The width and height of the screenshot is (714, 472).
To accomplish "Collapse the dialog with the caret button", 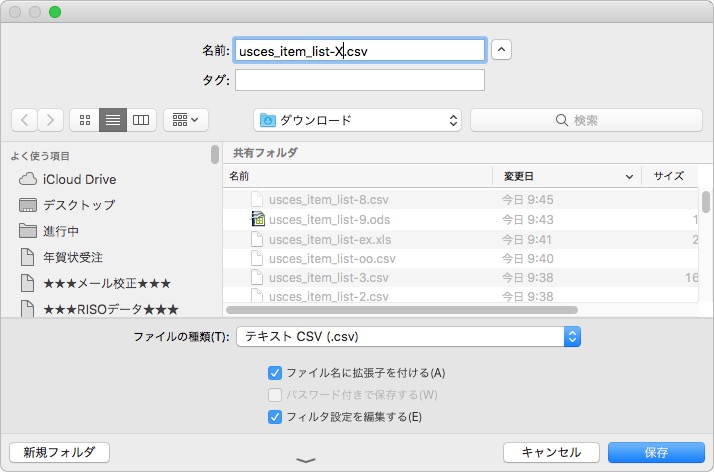I will [501, 50].
